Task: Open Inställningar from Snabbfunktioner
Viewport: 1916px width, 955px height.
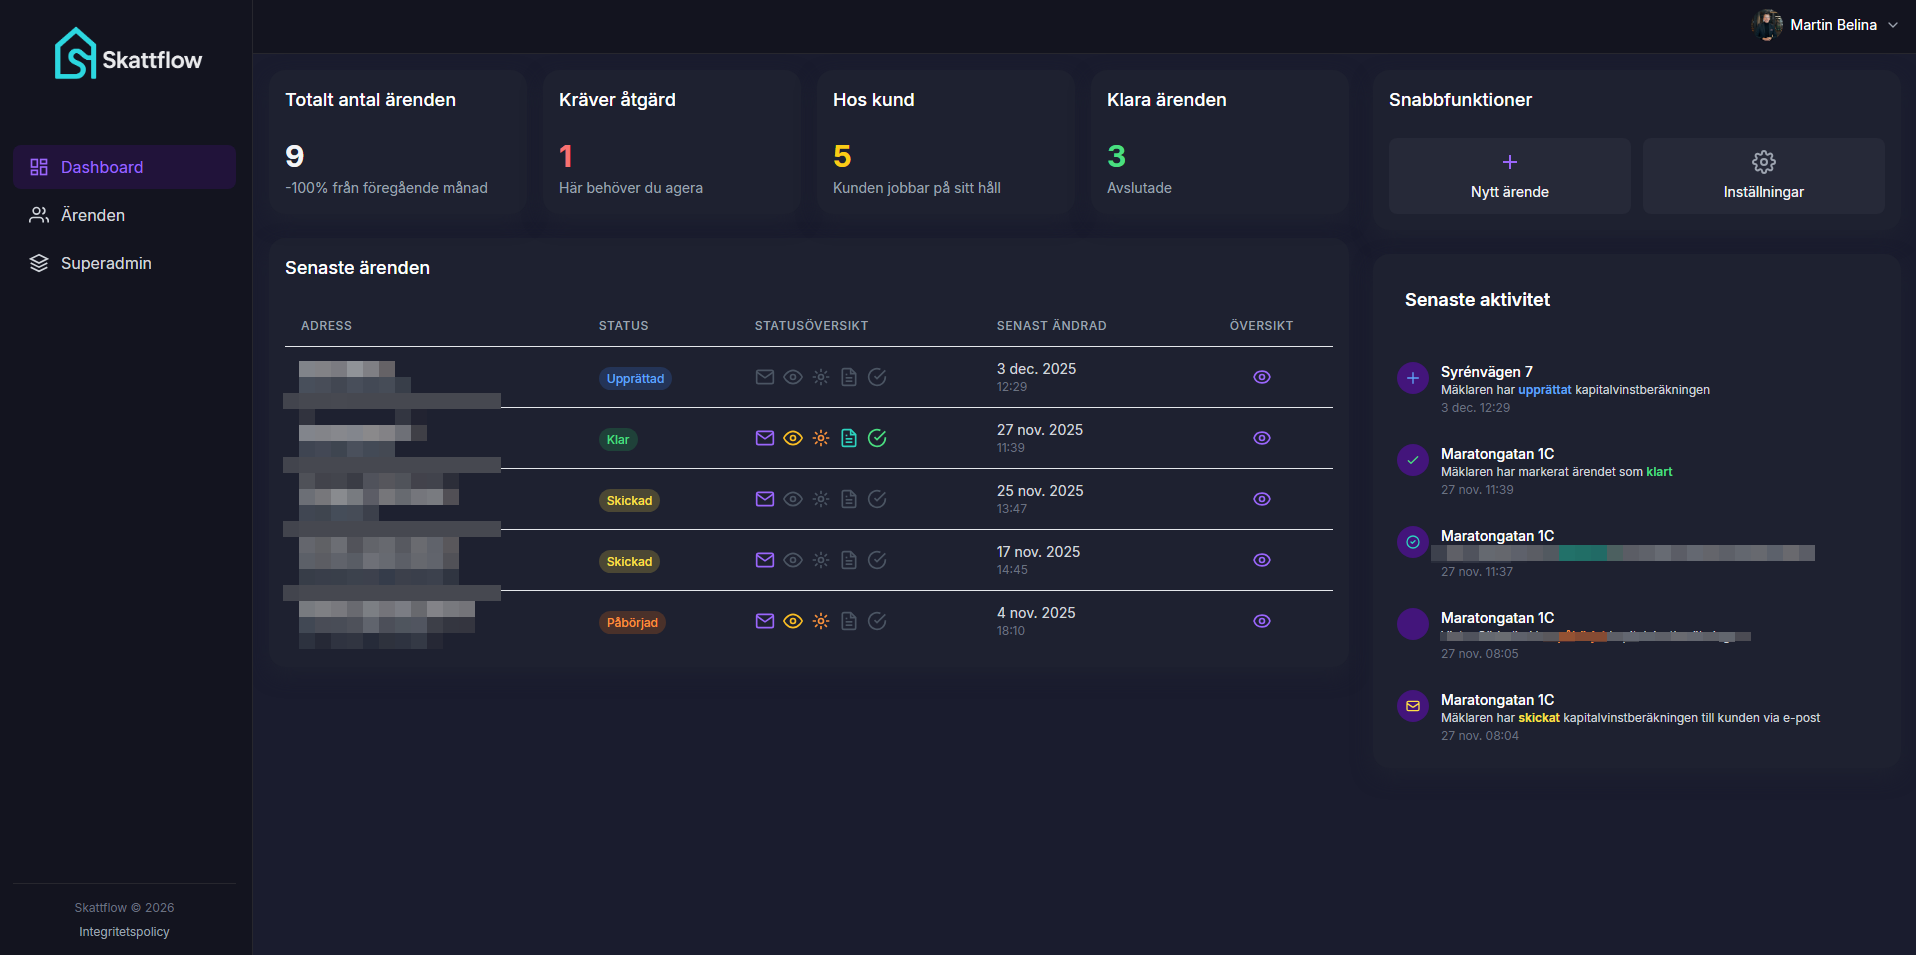Action: pyautogui.click(x=1764, y=176)
